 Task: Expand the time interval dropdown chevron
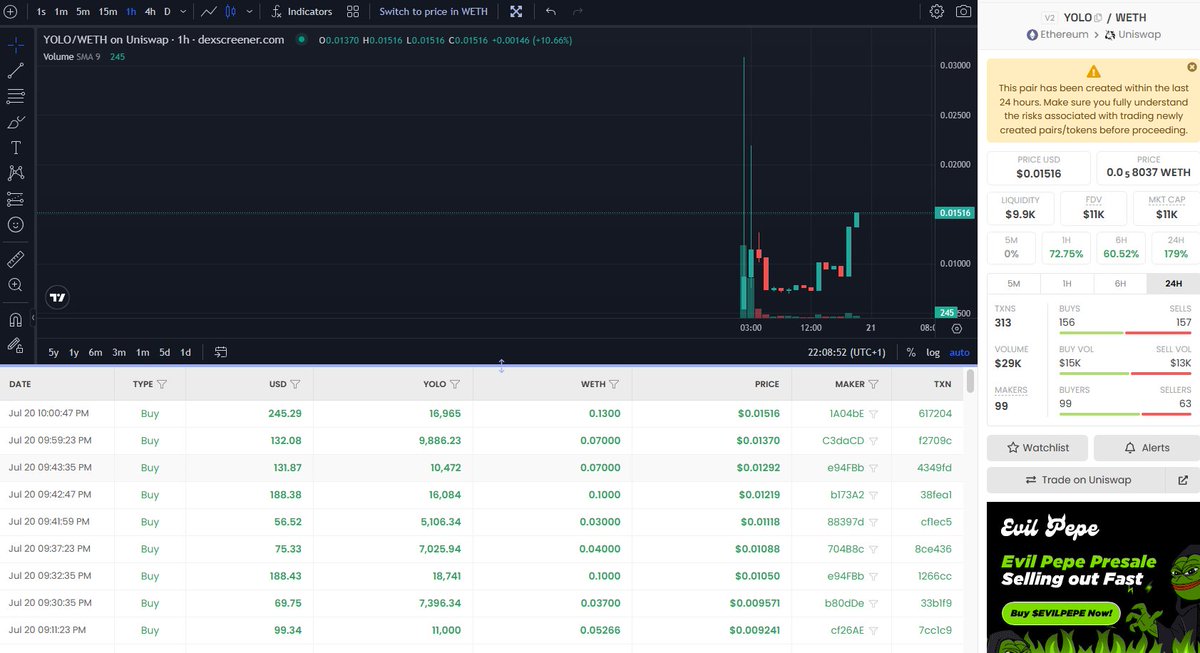183,12
